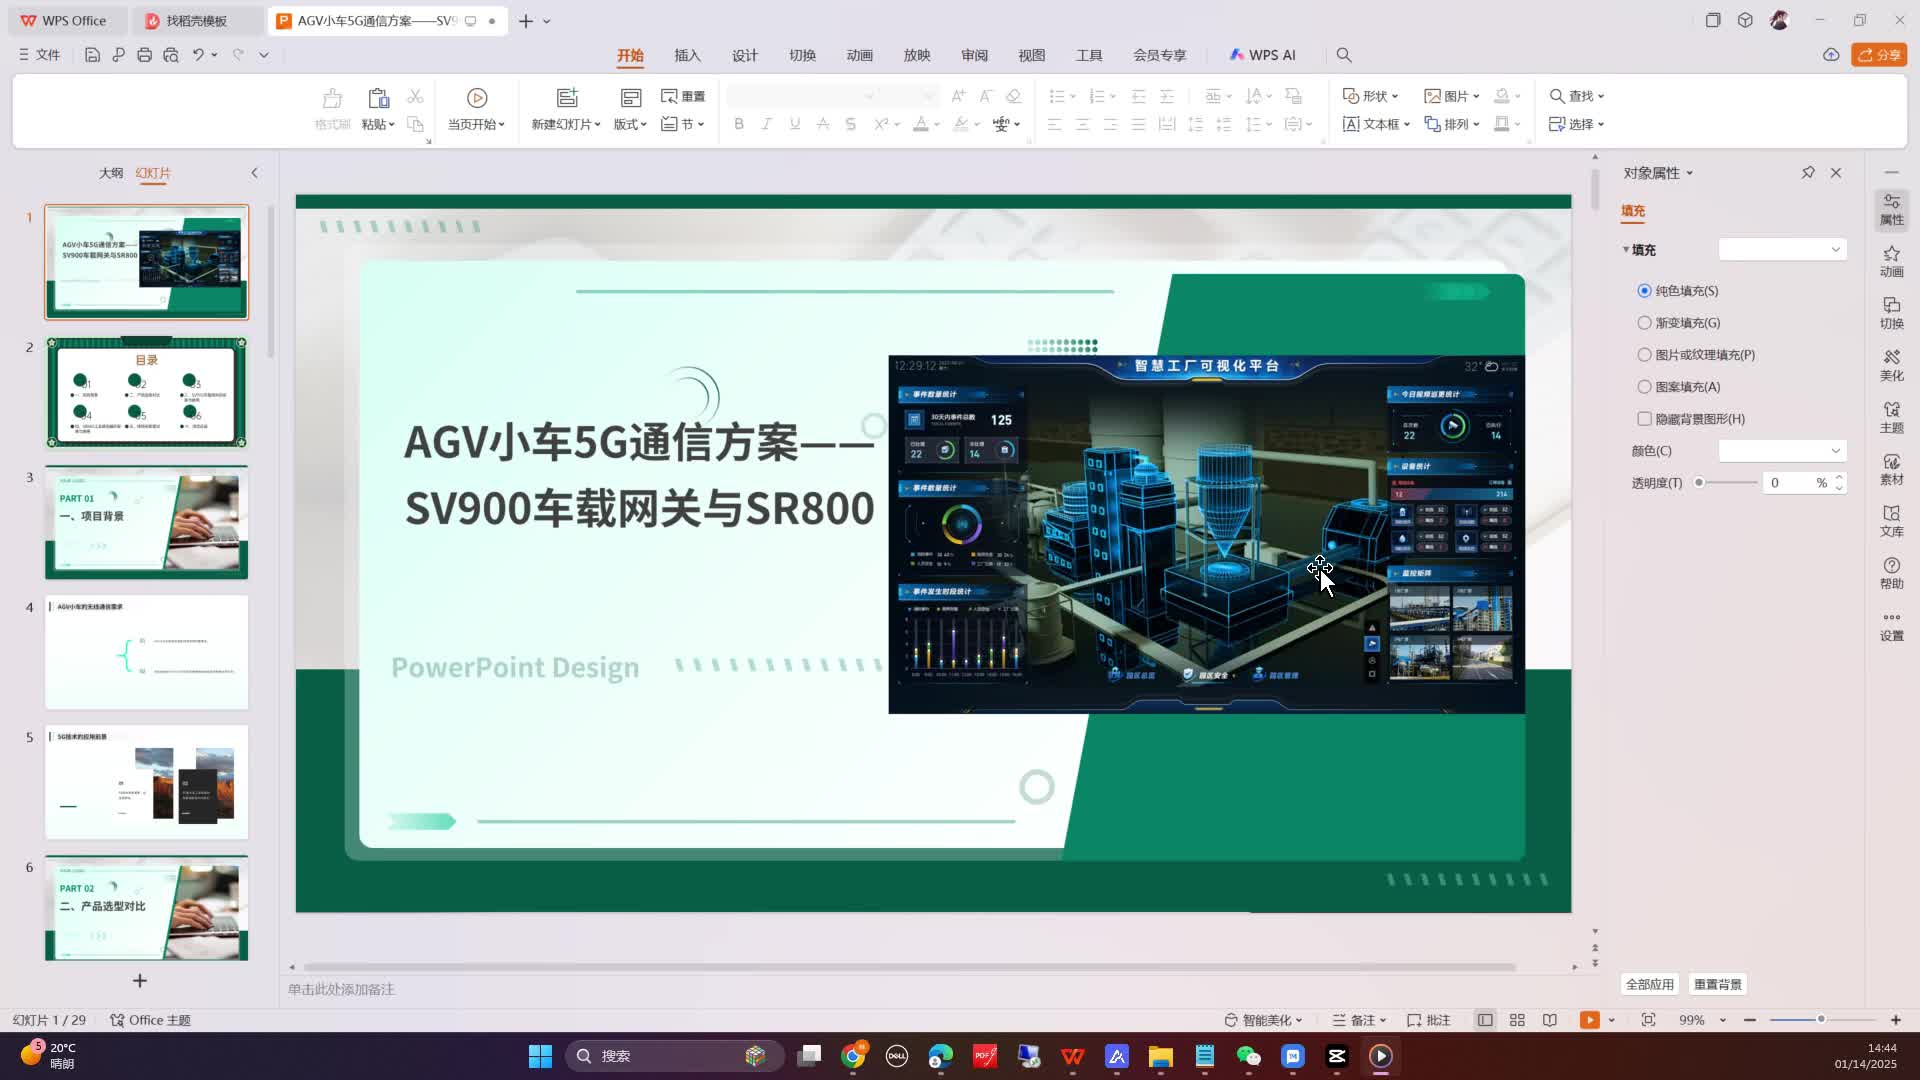Click the Save icon in quick toolbar
1920x1080 pixels.
pos(92,55)
